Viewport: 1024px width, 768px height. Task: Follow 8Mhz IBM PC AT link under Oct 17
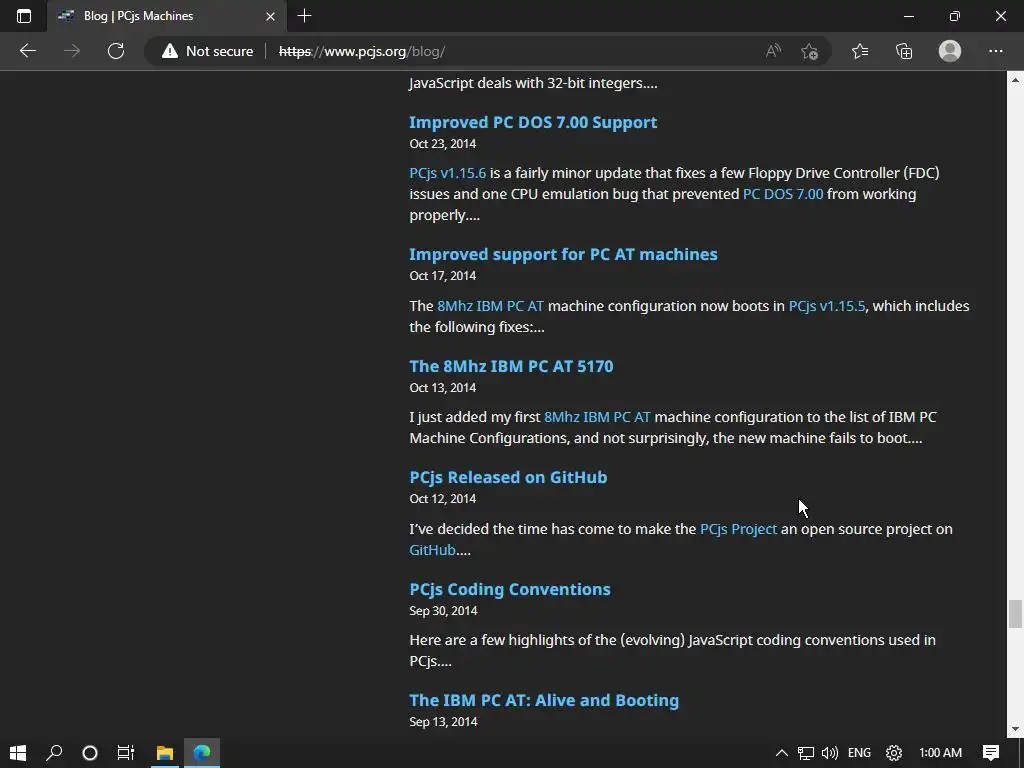(490, 306)
